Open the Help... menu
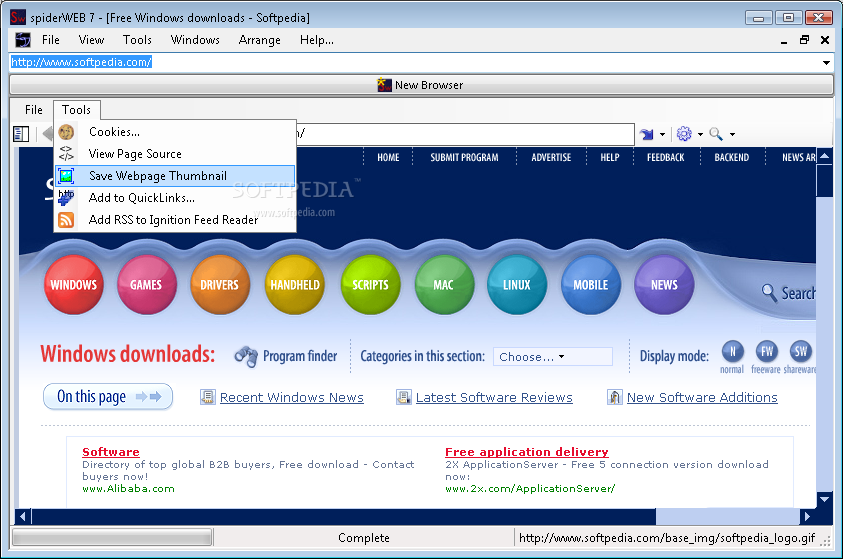This screenshot has height=559, width=843. click(x=317, y=40)
